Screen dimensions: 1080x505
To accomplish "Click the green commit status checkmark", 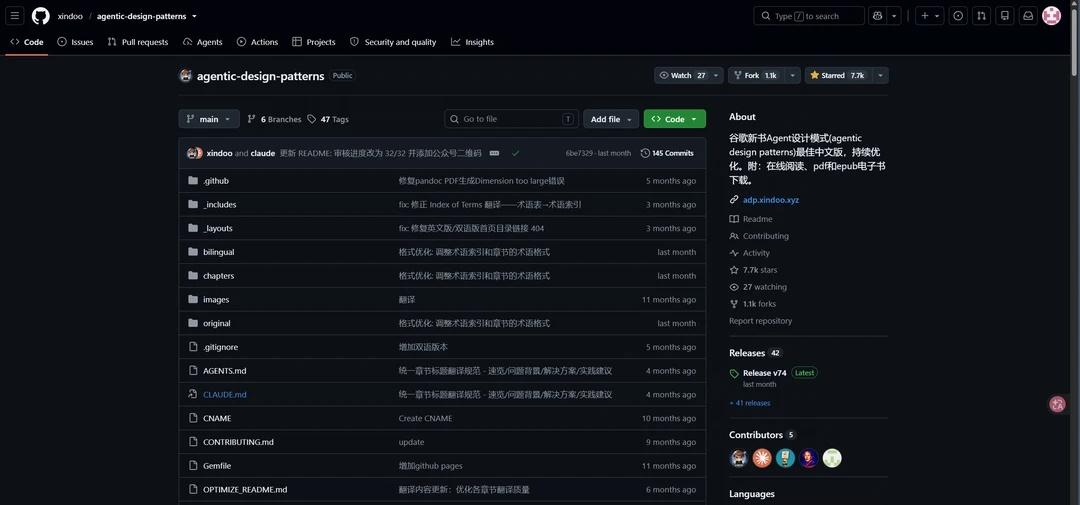I will pos(515,153).
